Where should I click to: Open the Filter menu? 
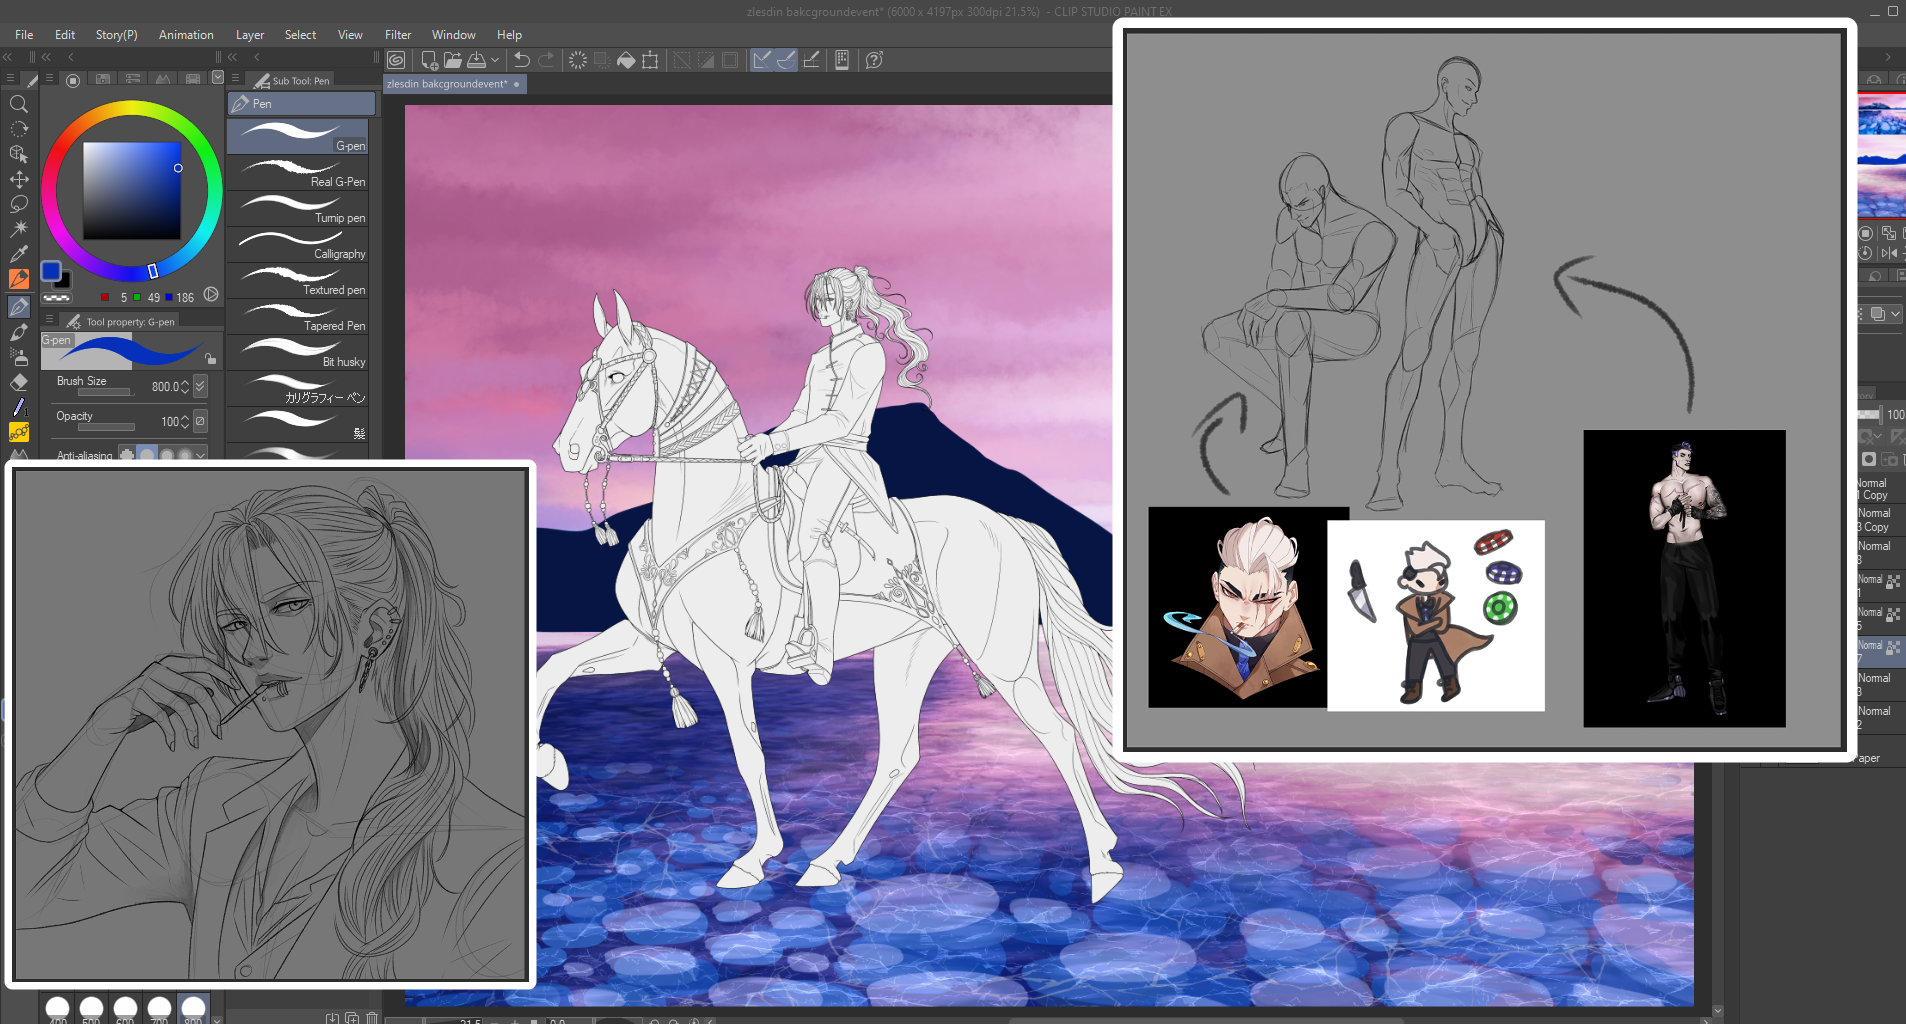tap(397, 35)
